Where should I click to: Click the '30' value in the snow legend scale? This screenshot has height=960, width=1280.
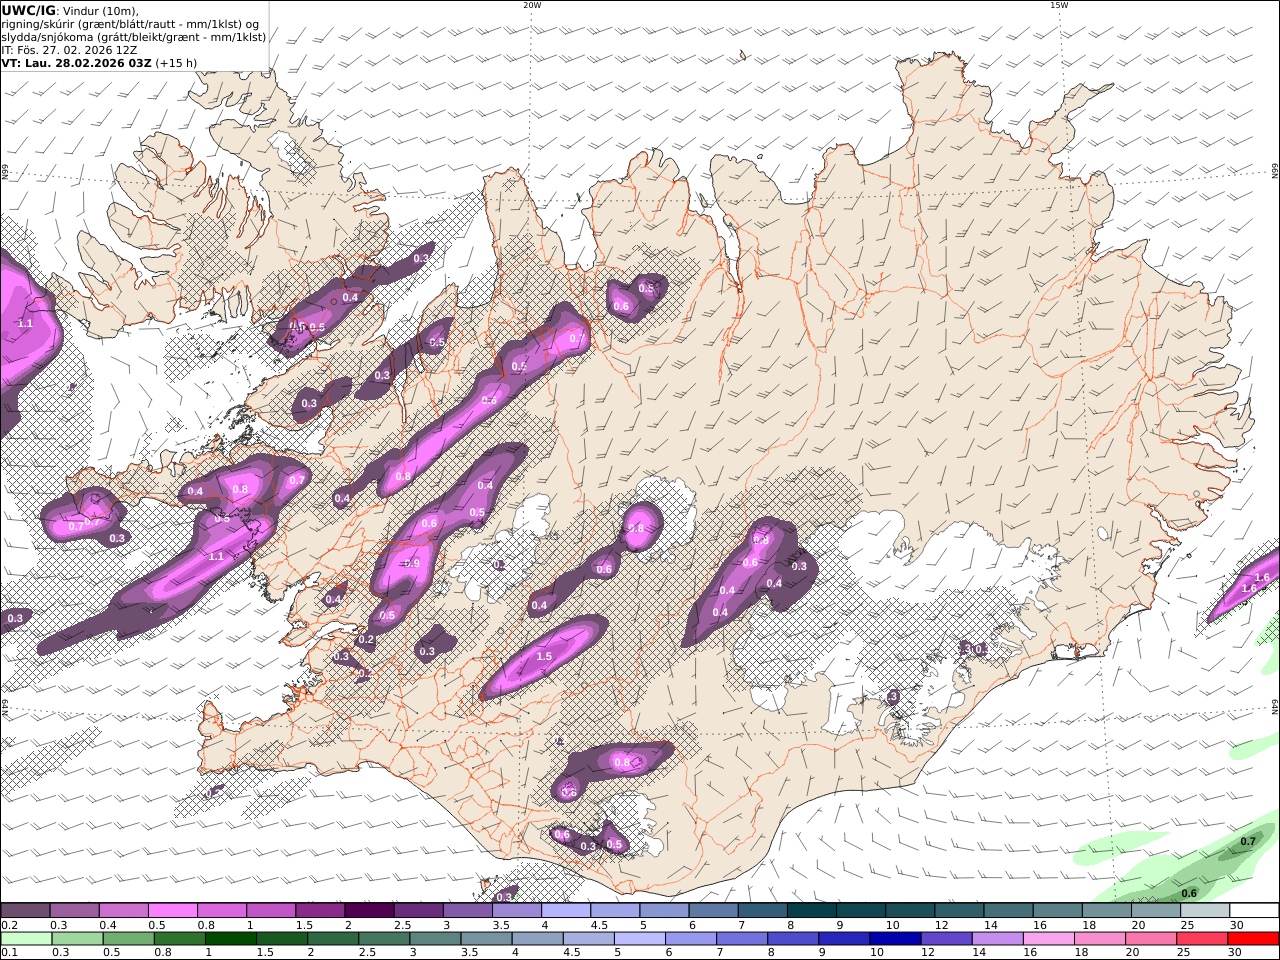[1236, 925]
